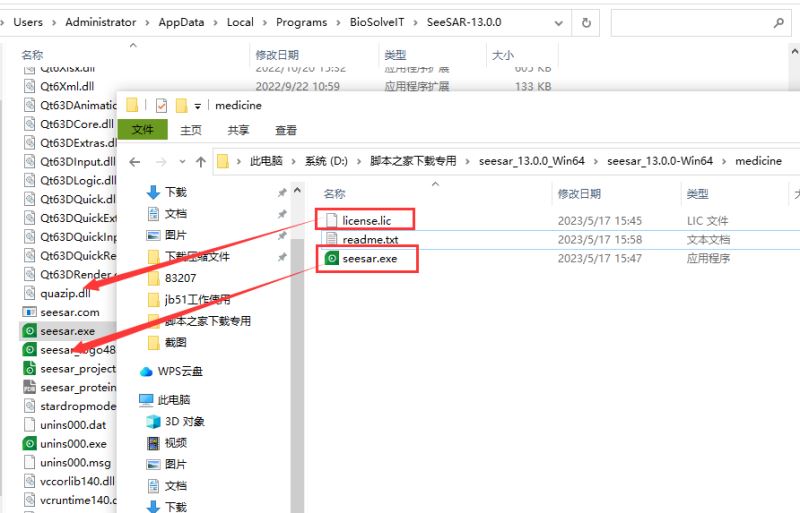The image size is (800, 513).
Task: Sort by 名称 column in medicine window
Action: pos(335,194)
